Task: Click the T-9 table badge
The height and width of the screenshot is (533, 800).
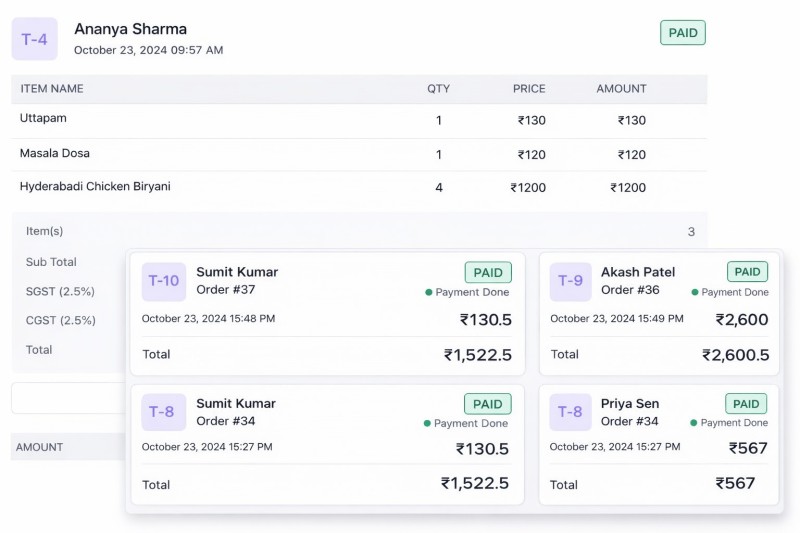Action: click(x=570, y=281)
